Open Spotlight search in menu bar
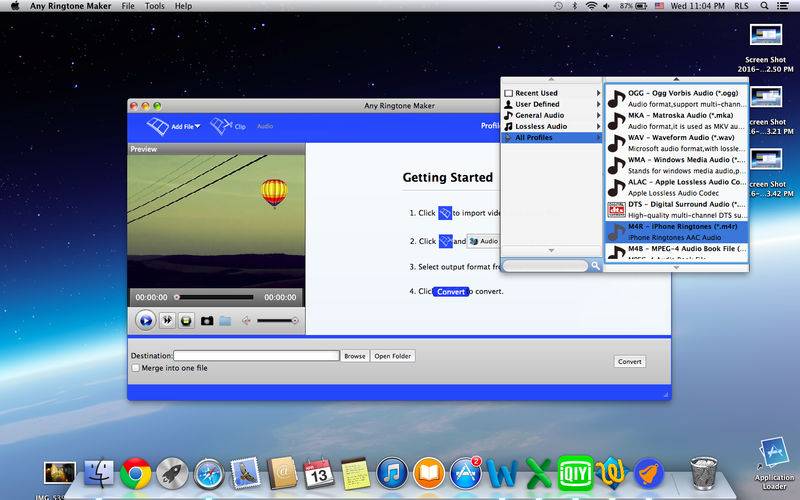The height and width of the screenshot is (500, 800). point(764,6)
